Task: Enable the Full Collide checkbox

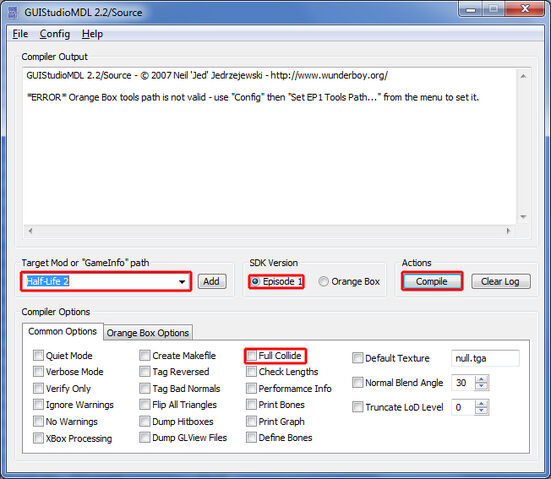Action: 252,355
